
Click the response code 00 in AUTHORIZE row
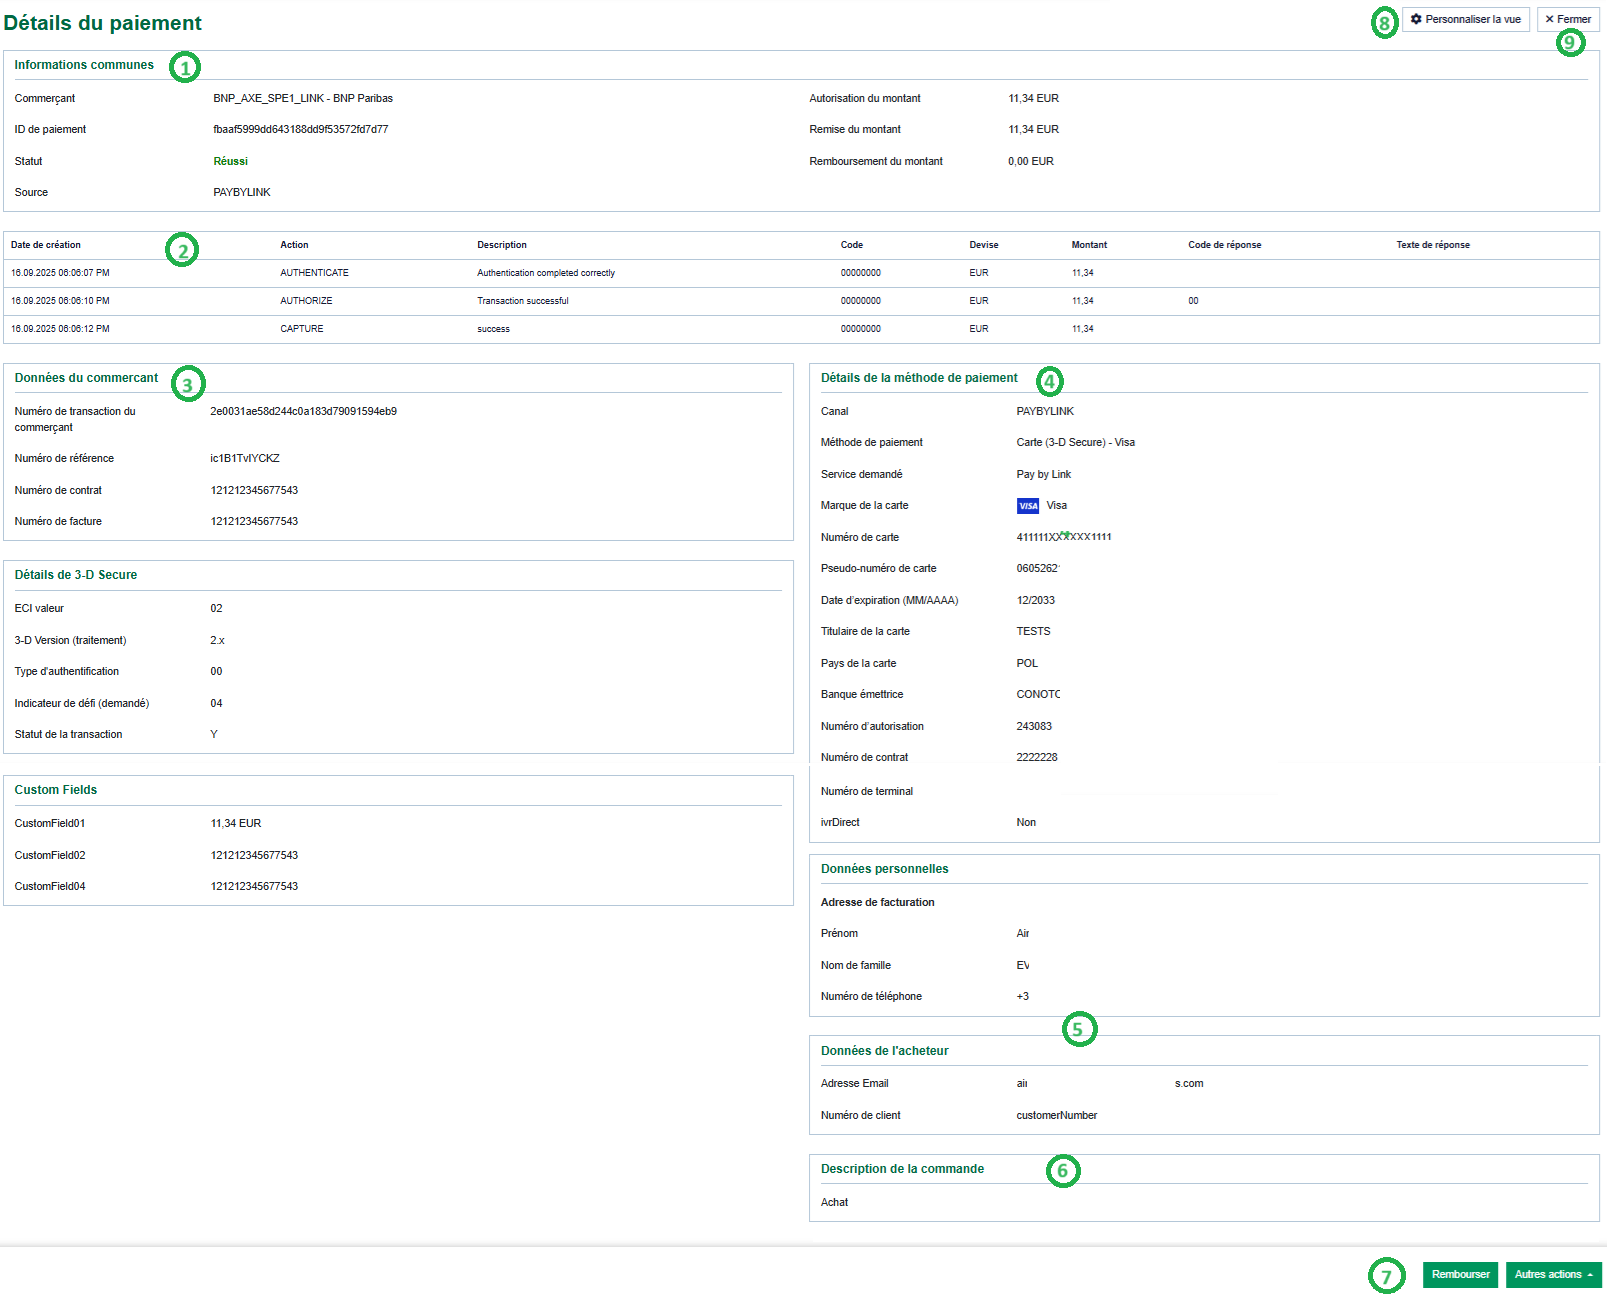point(1193,301)
